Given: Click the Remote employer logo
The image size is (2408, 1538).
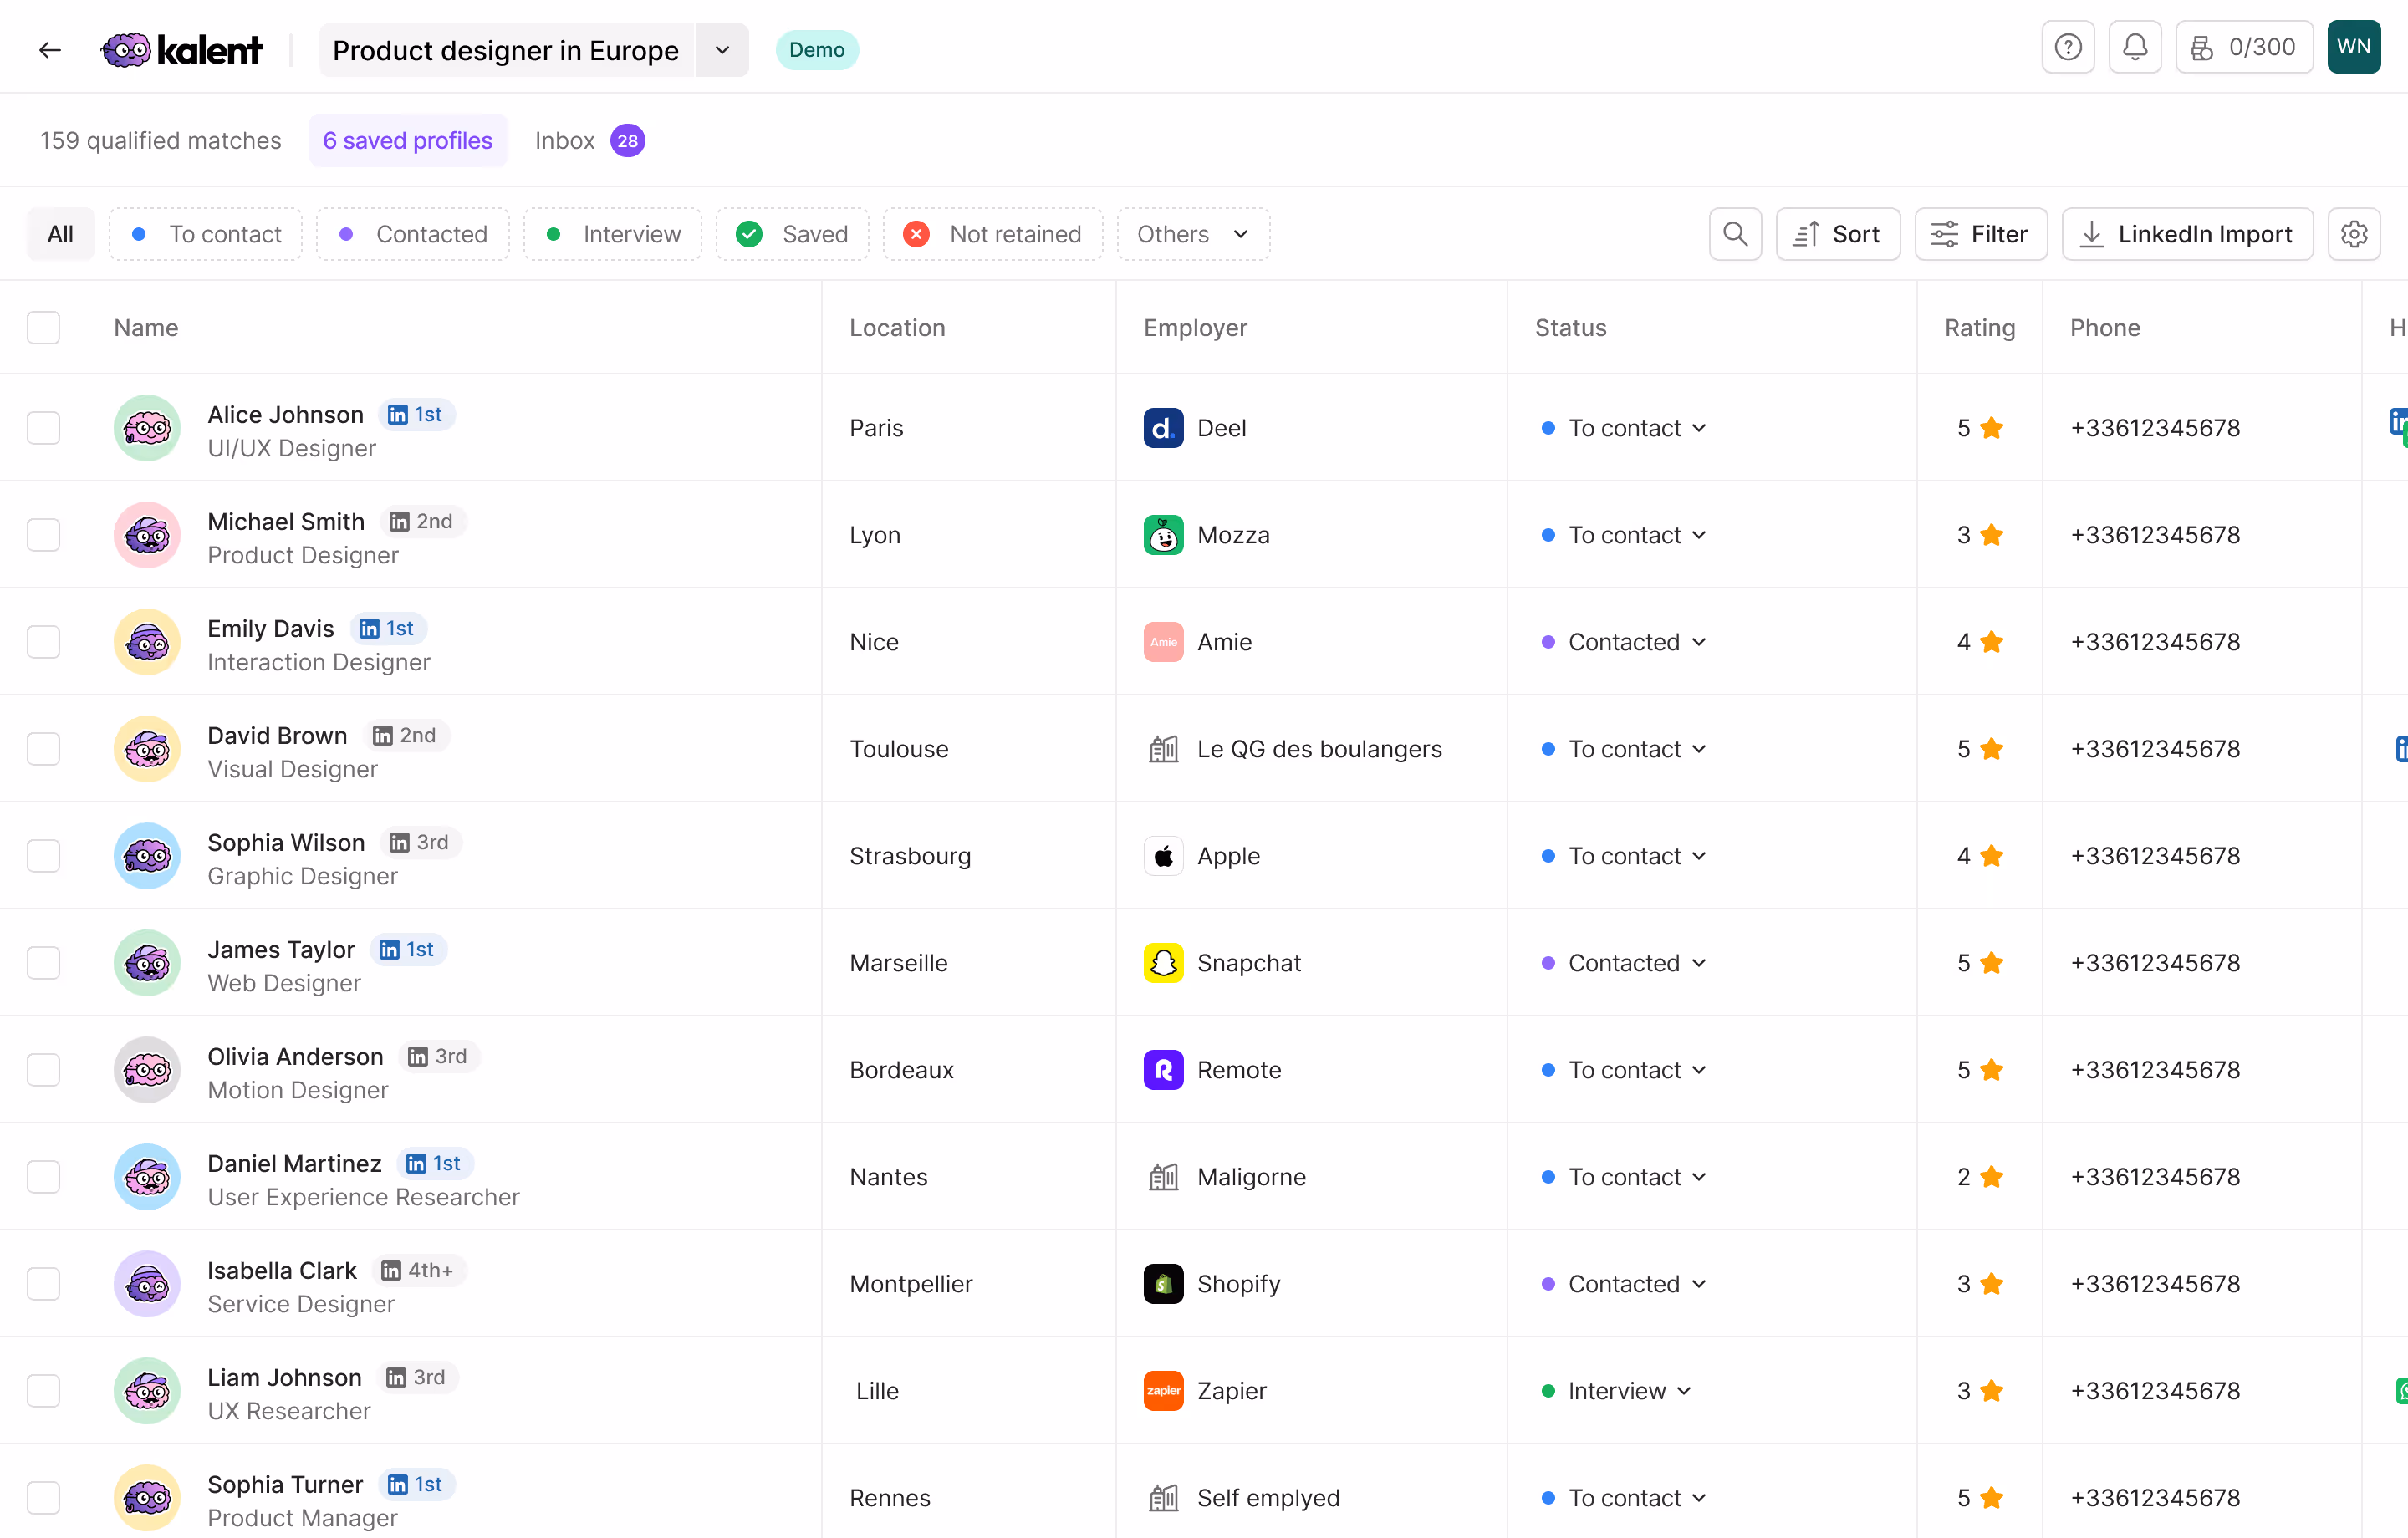Looking at the screenshot, I should pos(1163,1070).
